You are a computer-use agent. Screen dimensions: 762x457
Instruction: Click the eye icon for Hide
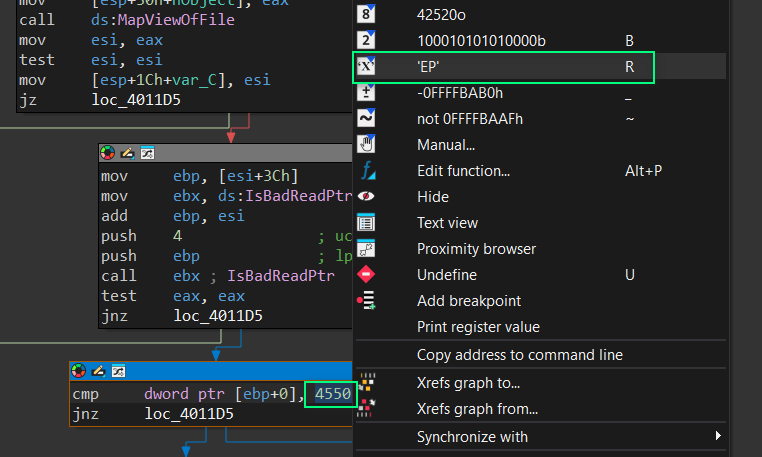point(366,196)
